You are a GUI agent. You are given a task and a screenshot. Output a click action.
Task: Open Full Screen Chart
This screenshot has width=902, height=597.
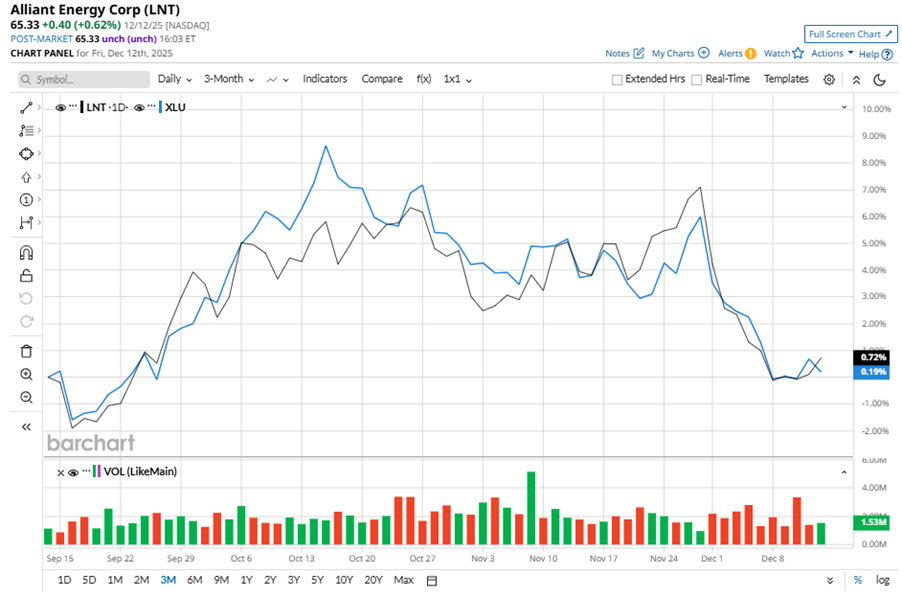850,35
